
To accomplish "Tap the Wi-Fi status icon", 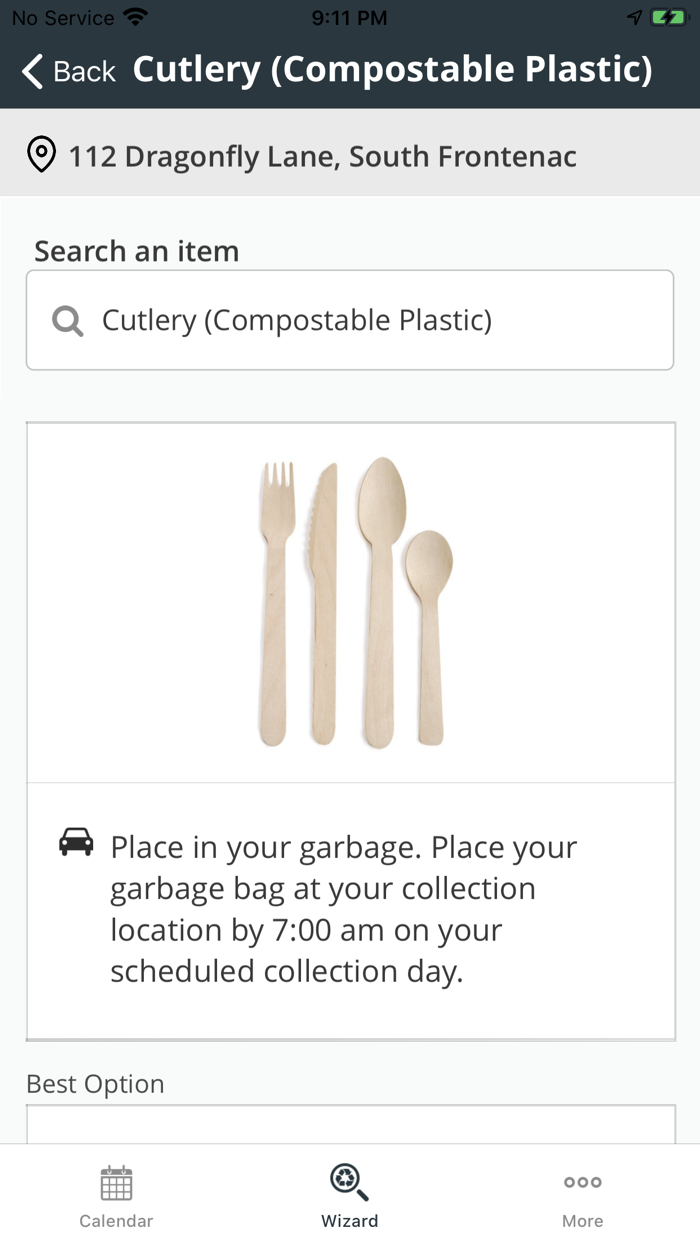I will [x=134, y=17].
